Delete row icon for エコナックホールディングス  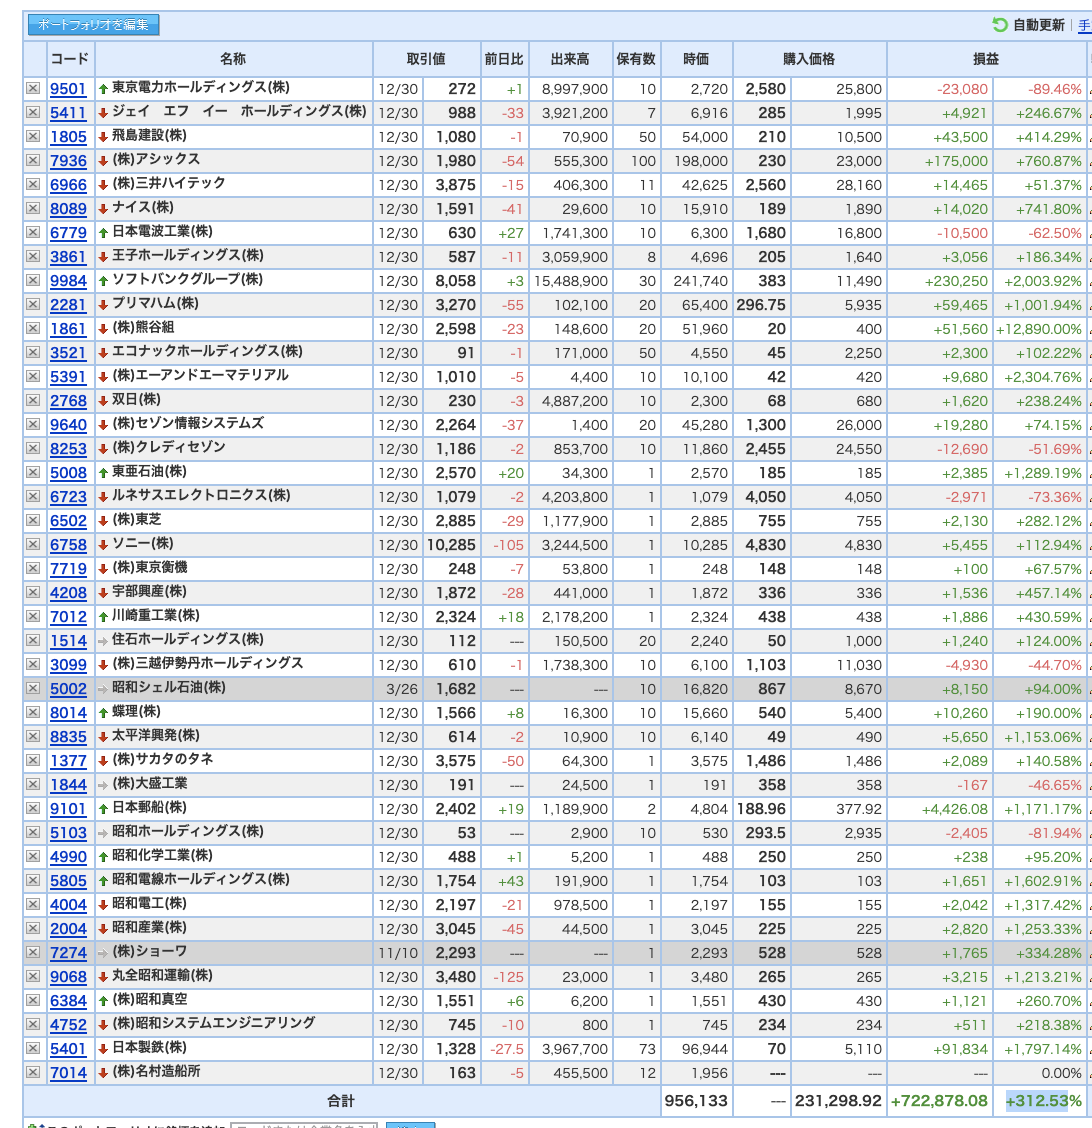click(x=33, y=352)
